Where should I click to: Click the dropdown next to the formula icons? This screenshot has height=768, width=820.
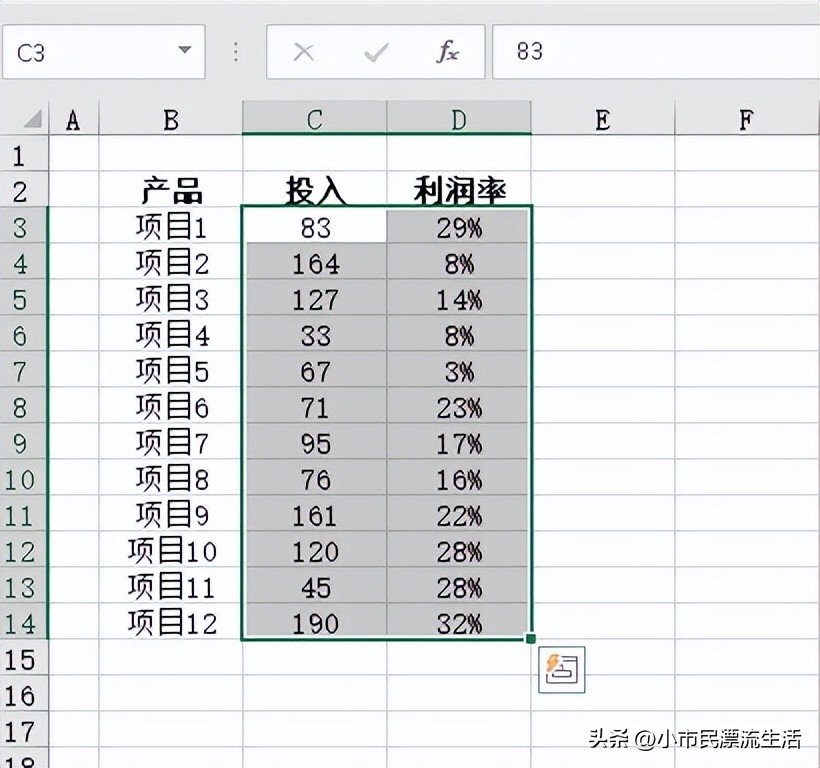[x=183, y=51]
